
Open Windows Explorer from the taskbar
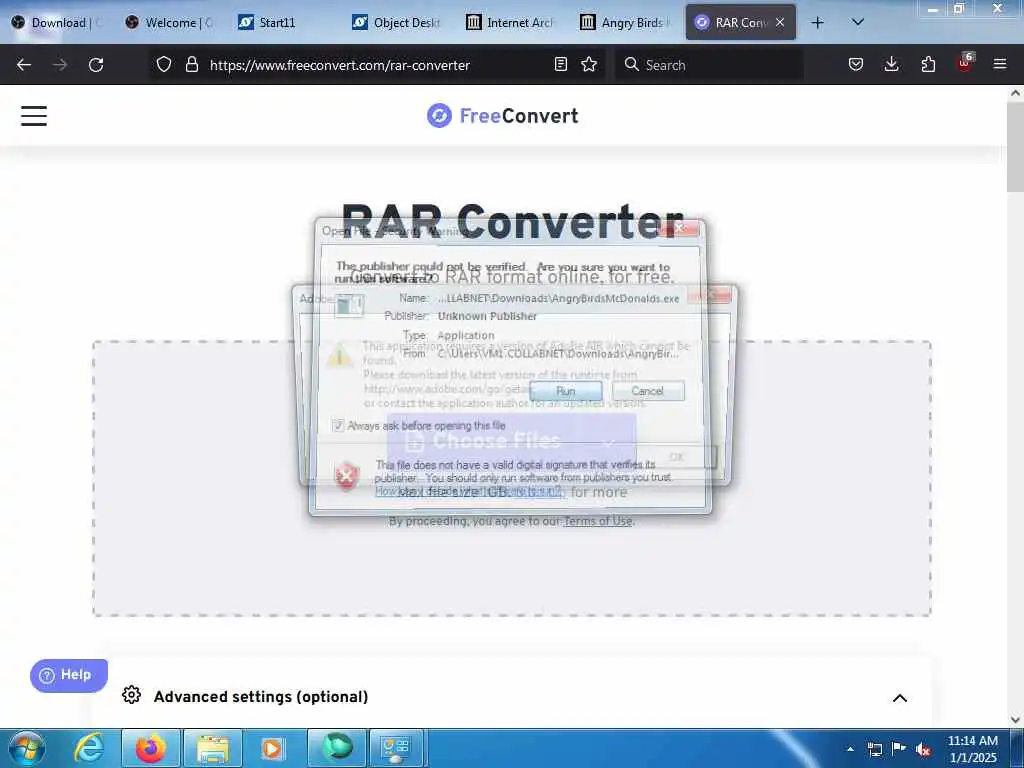(x=213, y=748)
